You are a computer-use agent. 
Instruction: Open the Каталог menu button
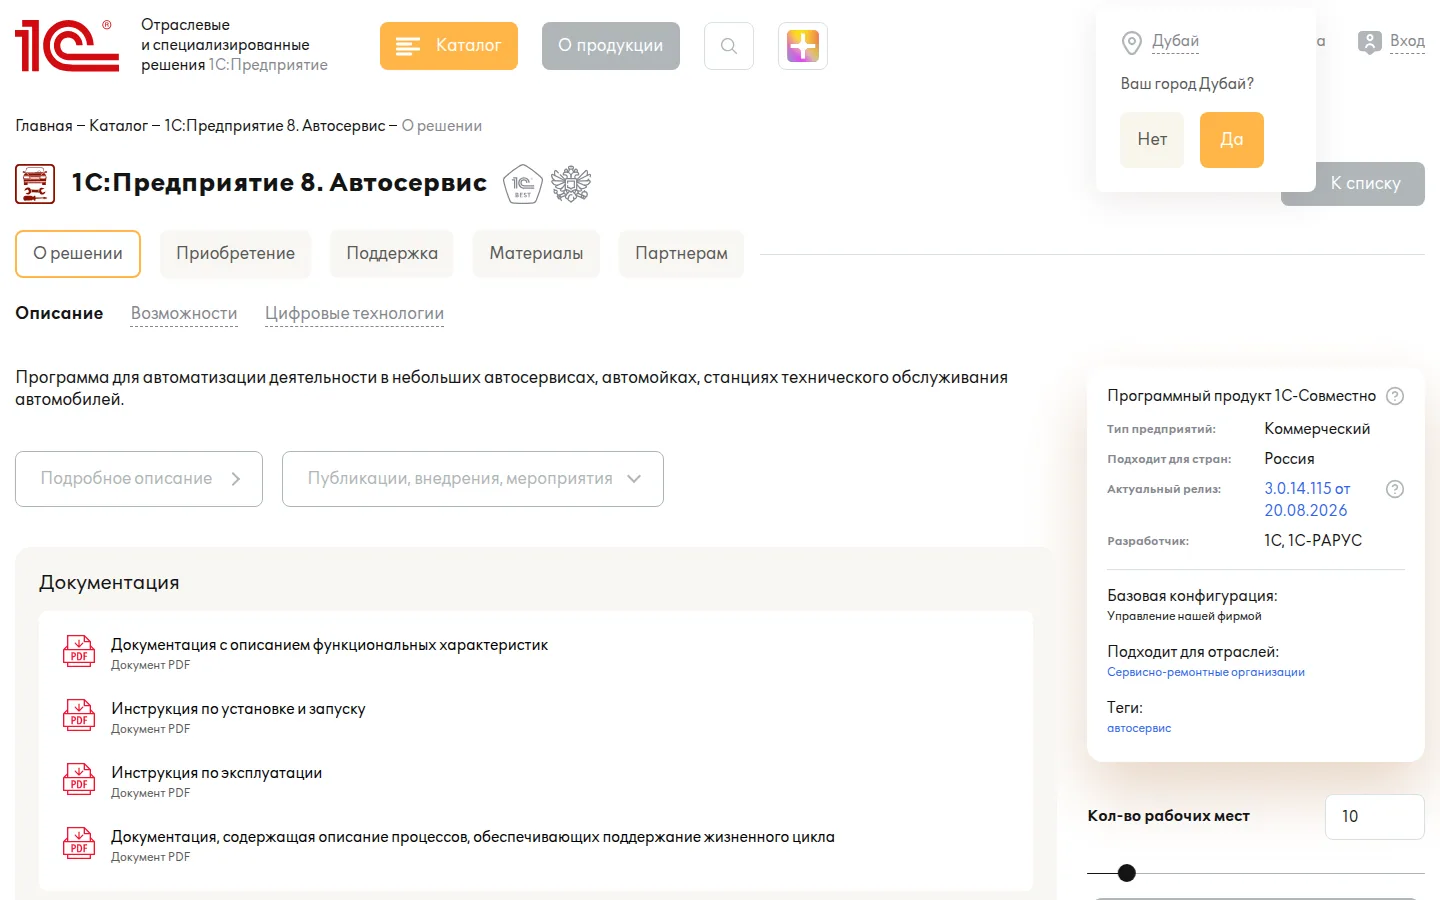(449, 46)
